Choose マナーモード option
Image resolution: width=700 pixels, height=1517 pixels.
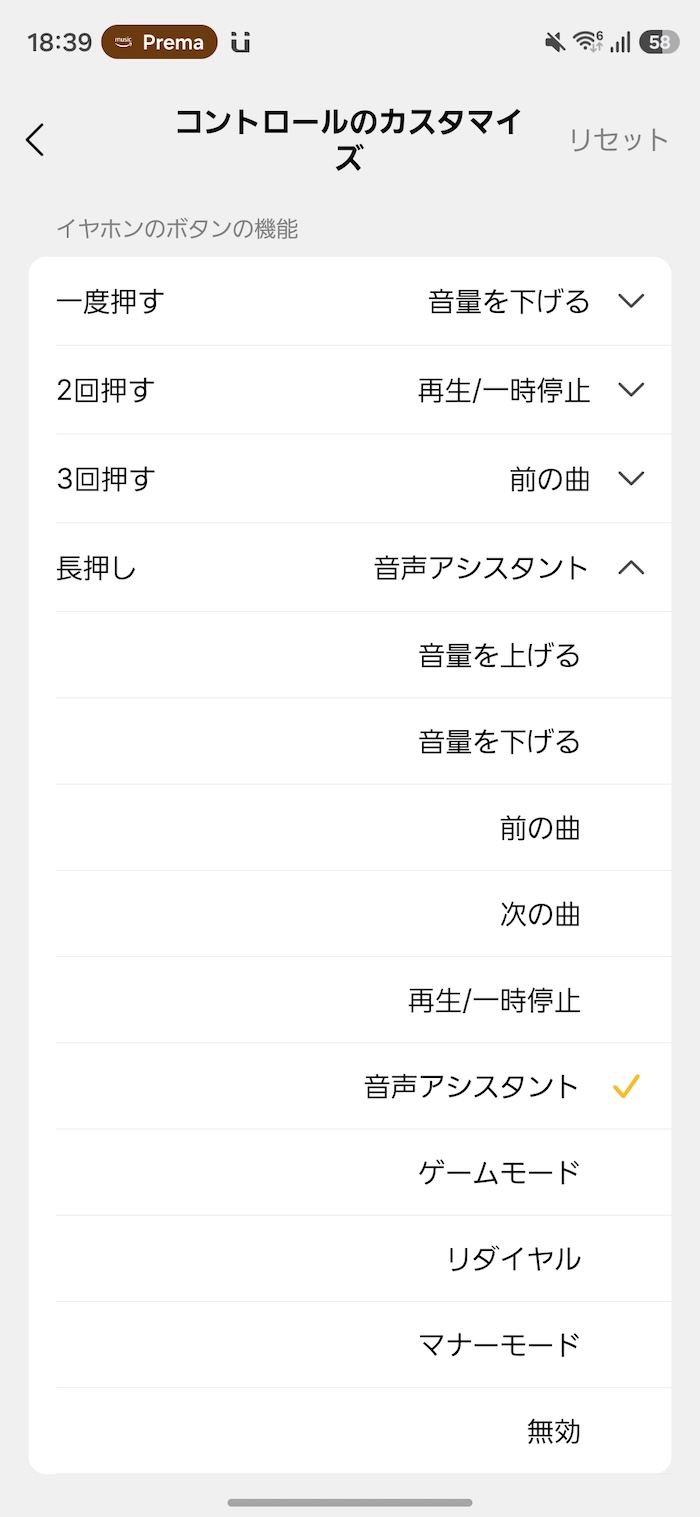coord(499,1344)
